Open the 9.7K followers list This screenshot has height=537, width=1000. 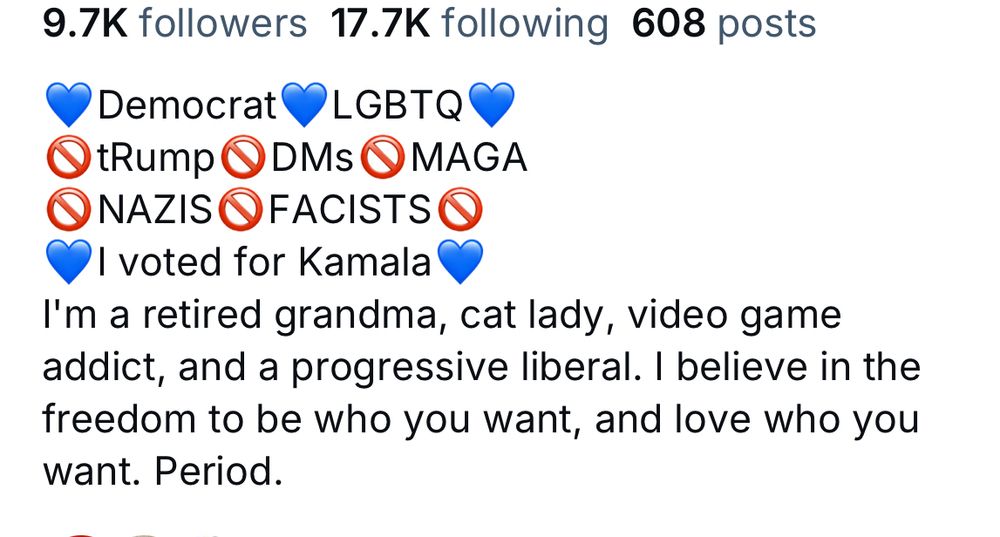[175, 24]
